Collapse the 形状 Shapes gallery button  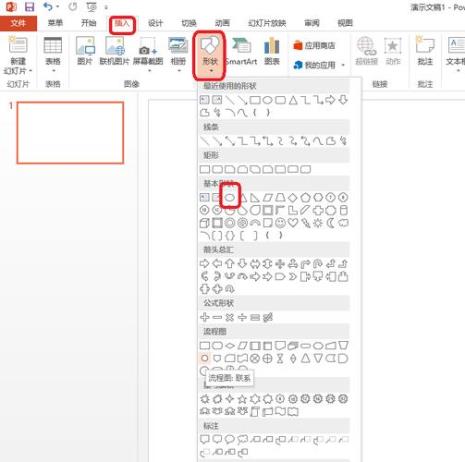pos(210,55)
